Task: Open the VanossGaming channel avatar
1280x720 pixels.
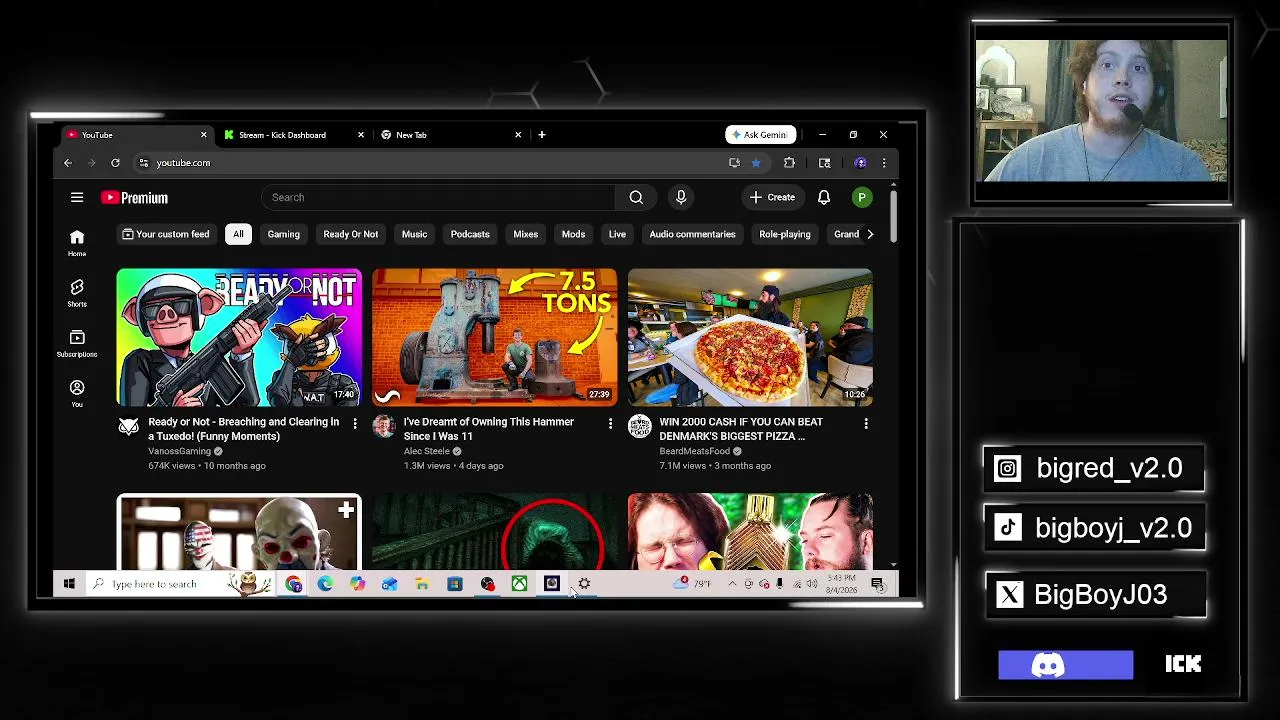Action: point(128,427)
